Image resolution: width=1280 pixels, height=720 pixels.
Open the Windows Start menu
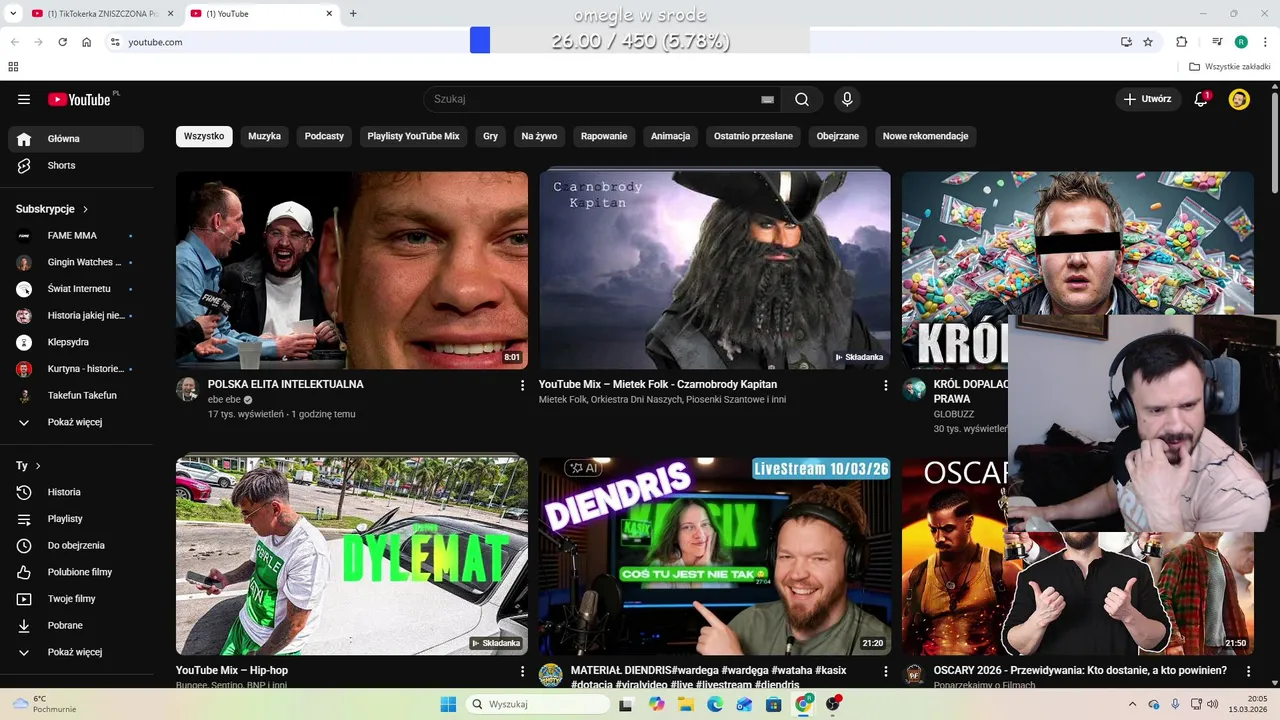pyautogui.click(x=448, y=704)
